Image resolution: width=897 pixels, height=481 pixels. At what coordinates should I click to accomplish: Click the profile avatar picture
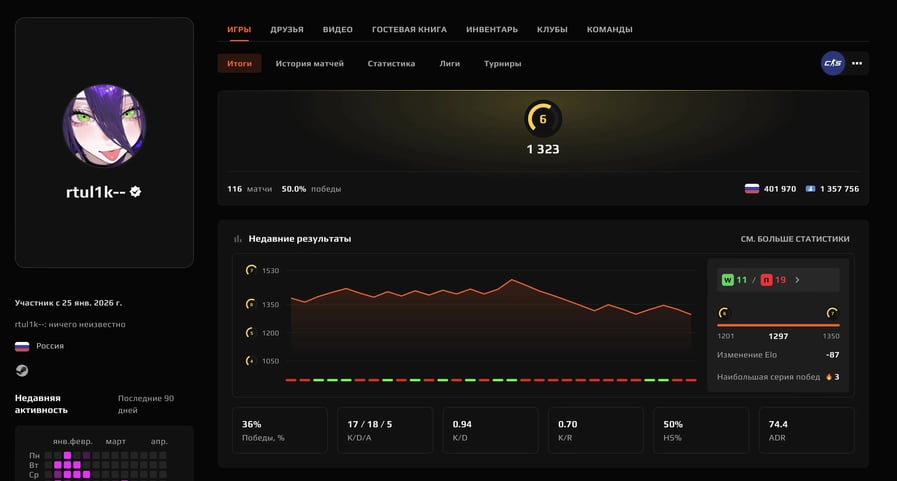[x=104, y=126]
